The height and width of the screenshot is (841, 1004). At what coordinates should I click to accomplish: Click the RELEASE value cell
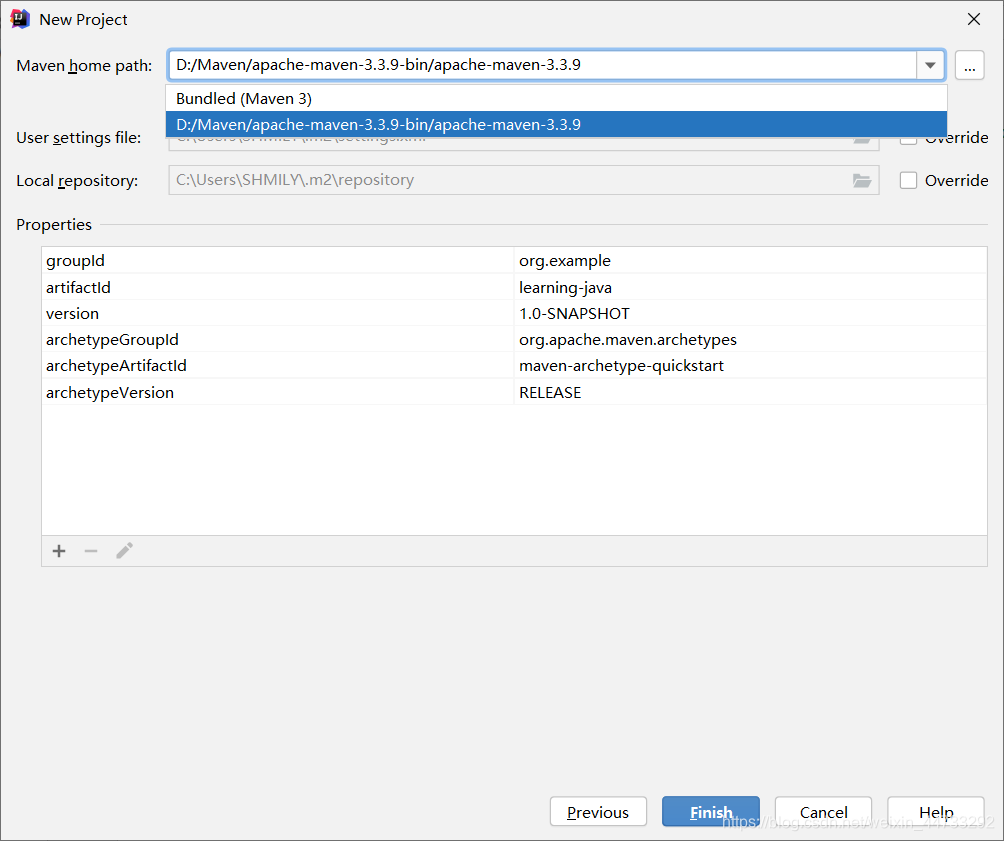point(750,393)
